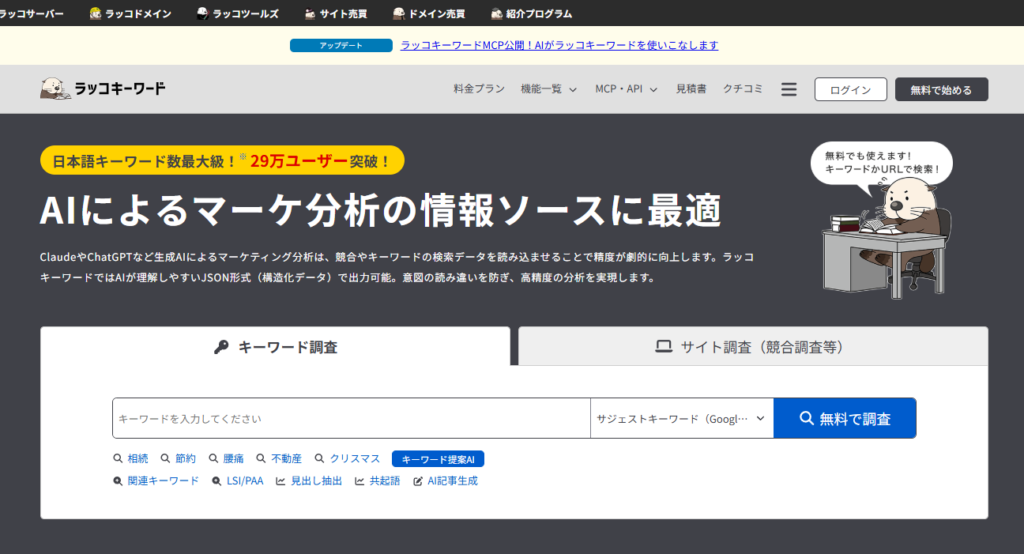Open クチコミ menu item
1024x554 pixels.
(x=743, y=89)
